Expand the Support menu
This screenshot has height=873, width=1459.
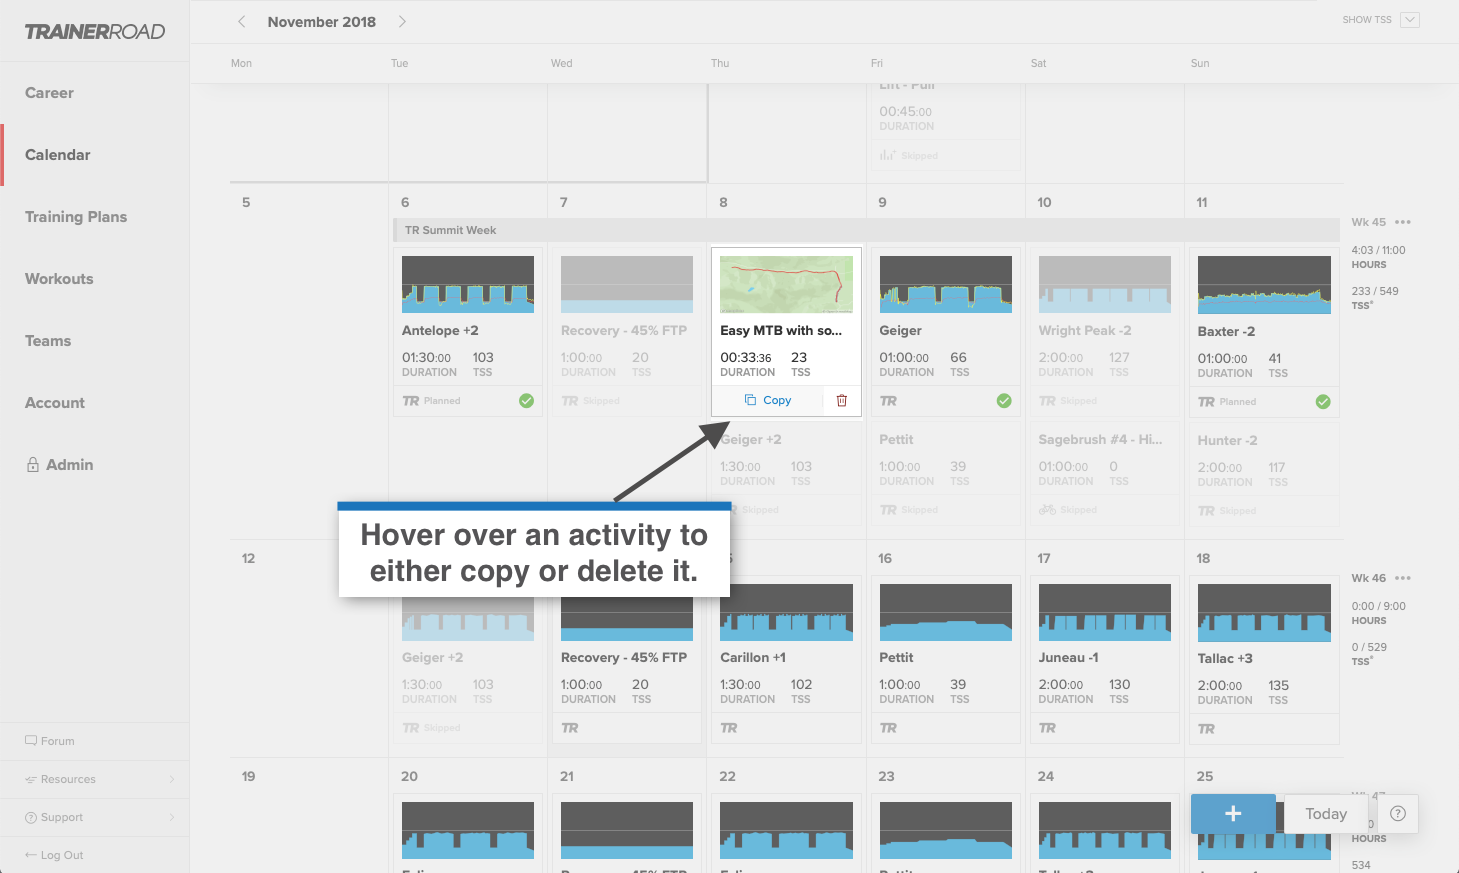[94, 817]
